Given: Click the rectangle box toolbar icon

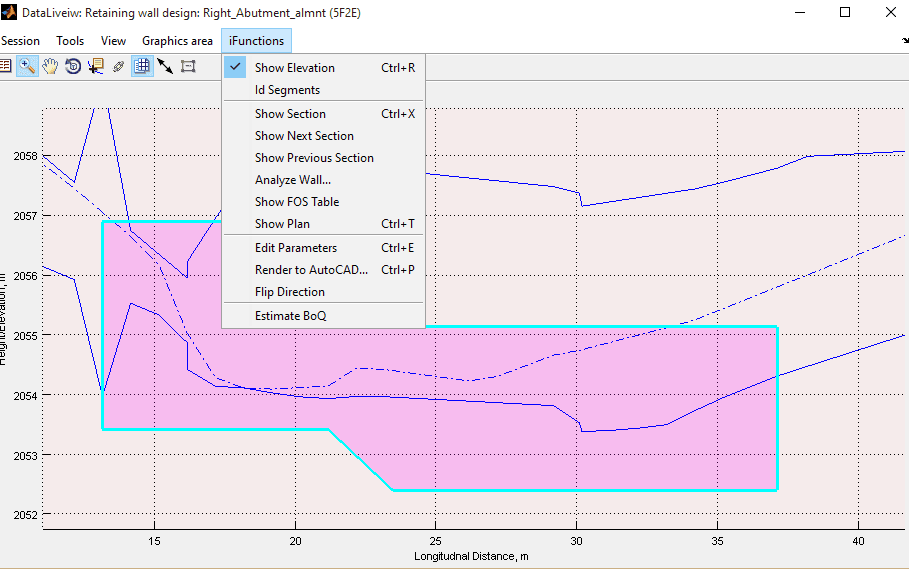Looking at the screenshot, I should (x=188, y=66).
